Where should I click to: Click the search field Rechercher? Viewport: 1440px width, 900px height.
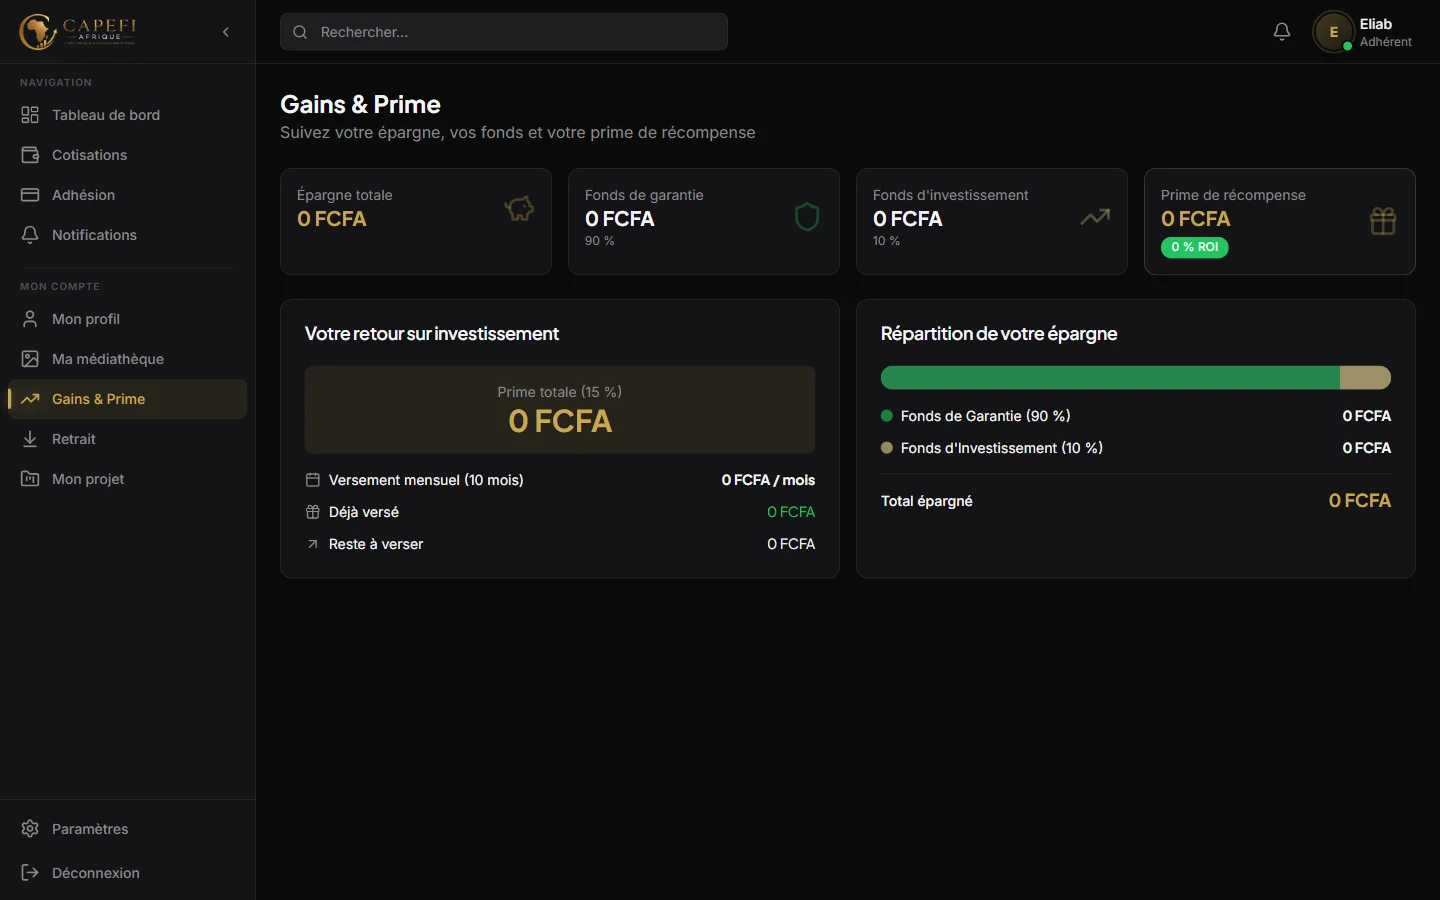[504, 32]
